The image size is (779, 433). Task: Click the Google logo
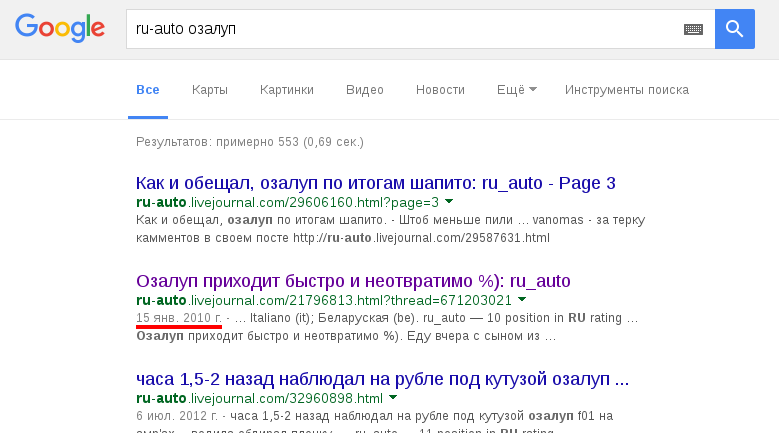(x=60, y=28)
